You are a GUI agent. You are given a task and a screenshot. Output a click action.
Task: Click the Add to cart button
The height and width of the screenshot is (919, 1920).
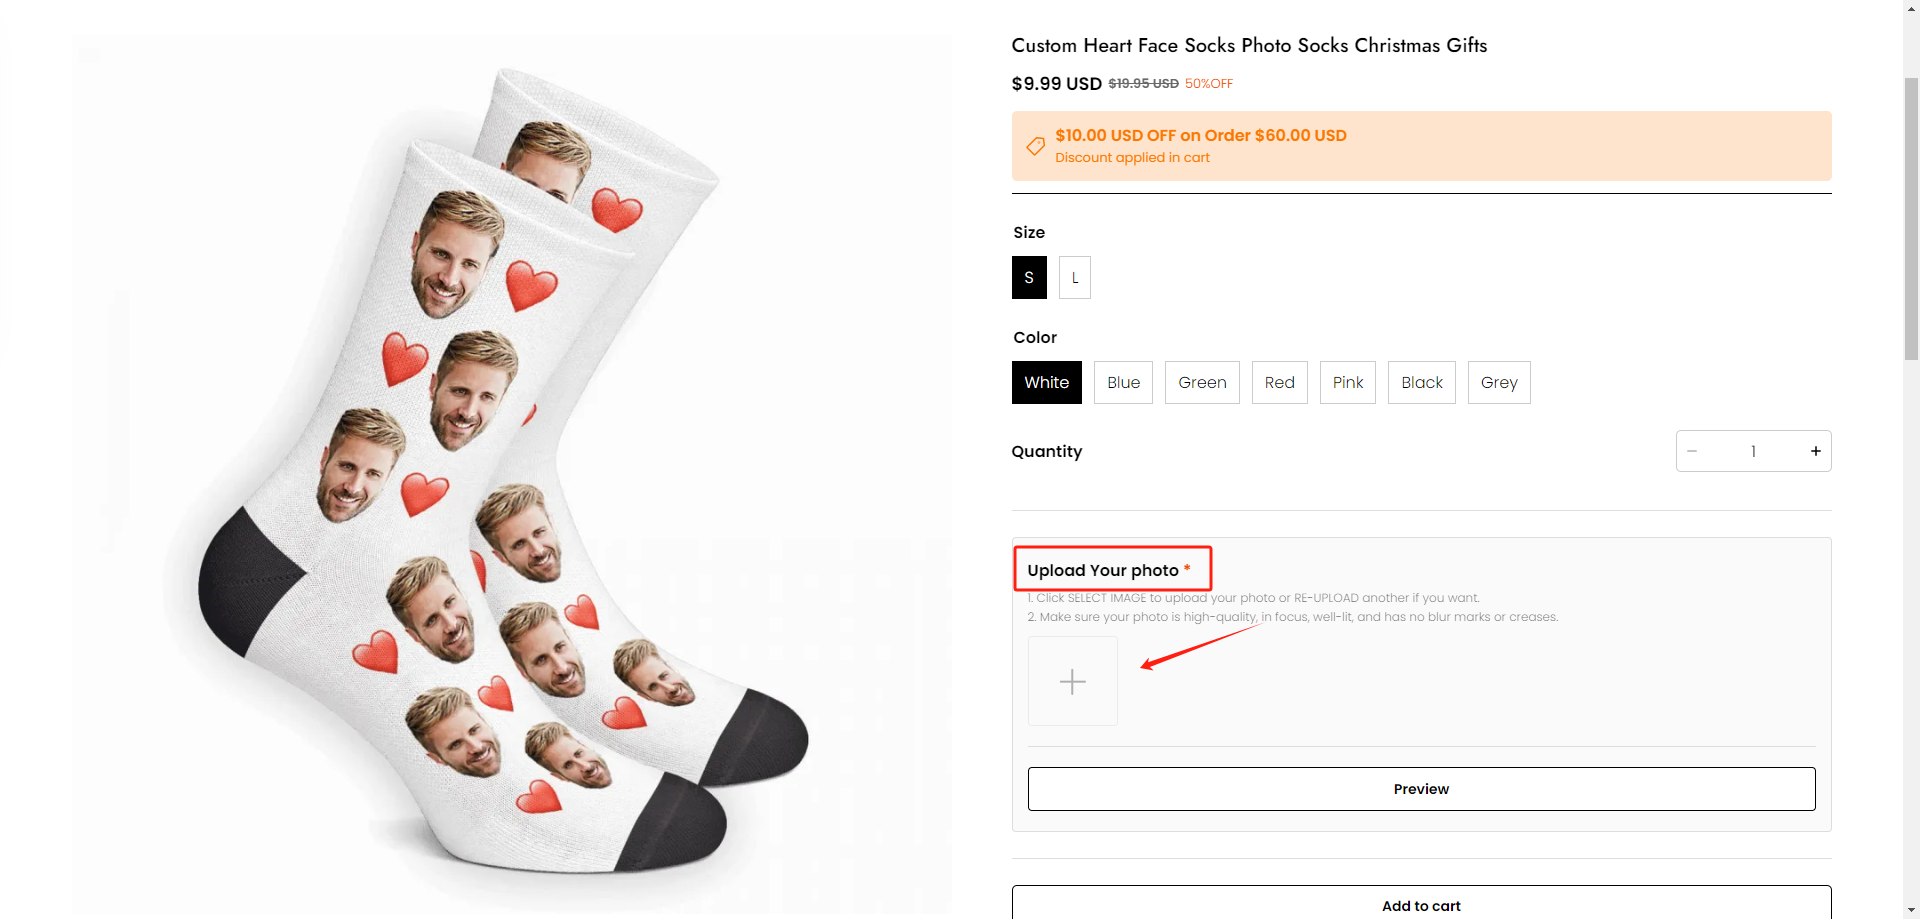[1421, 904]
